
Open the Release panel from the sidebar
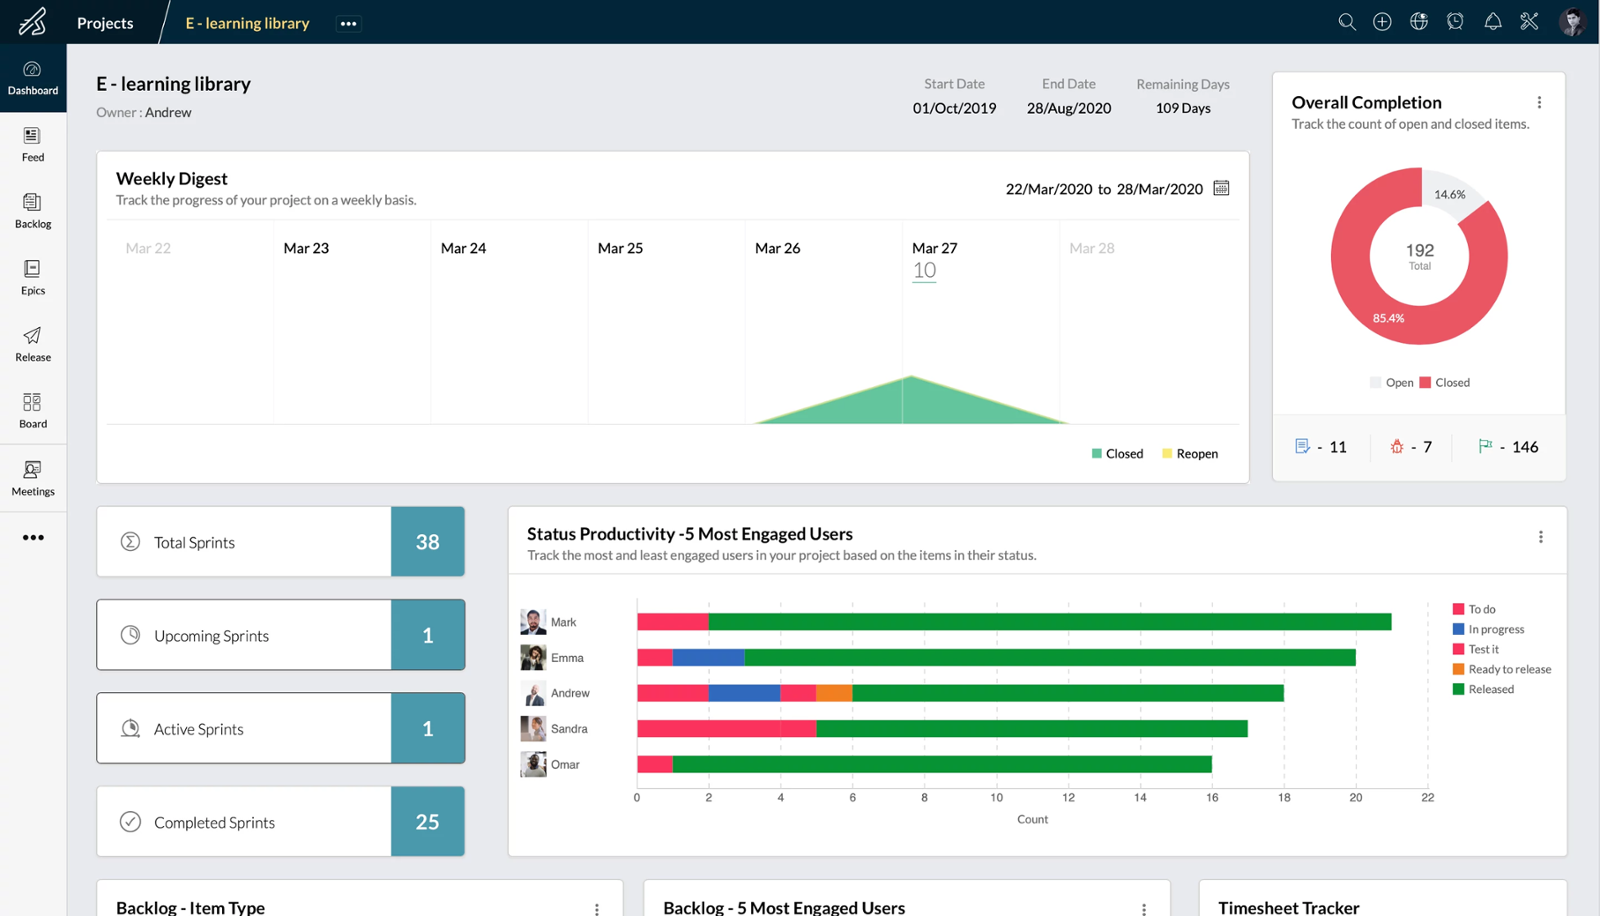coord(32,343)
